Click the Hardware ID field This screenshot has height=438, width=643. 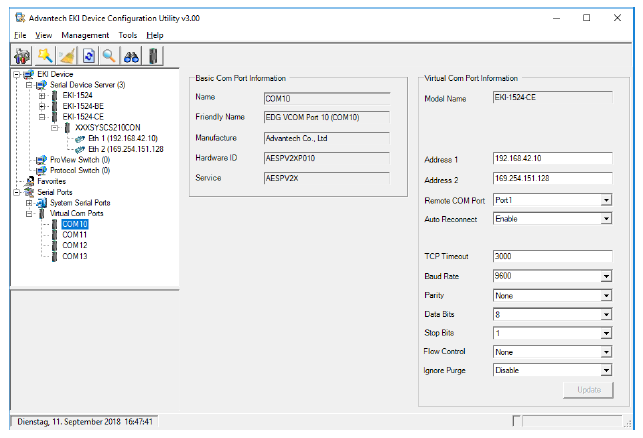pos(326,158)
